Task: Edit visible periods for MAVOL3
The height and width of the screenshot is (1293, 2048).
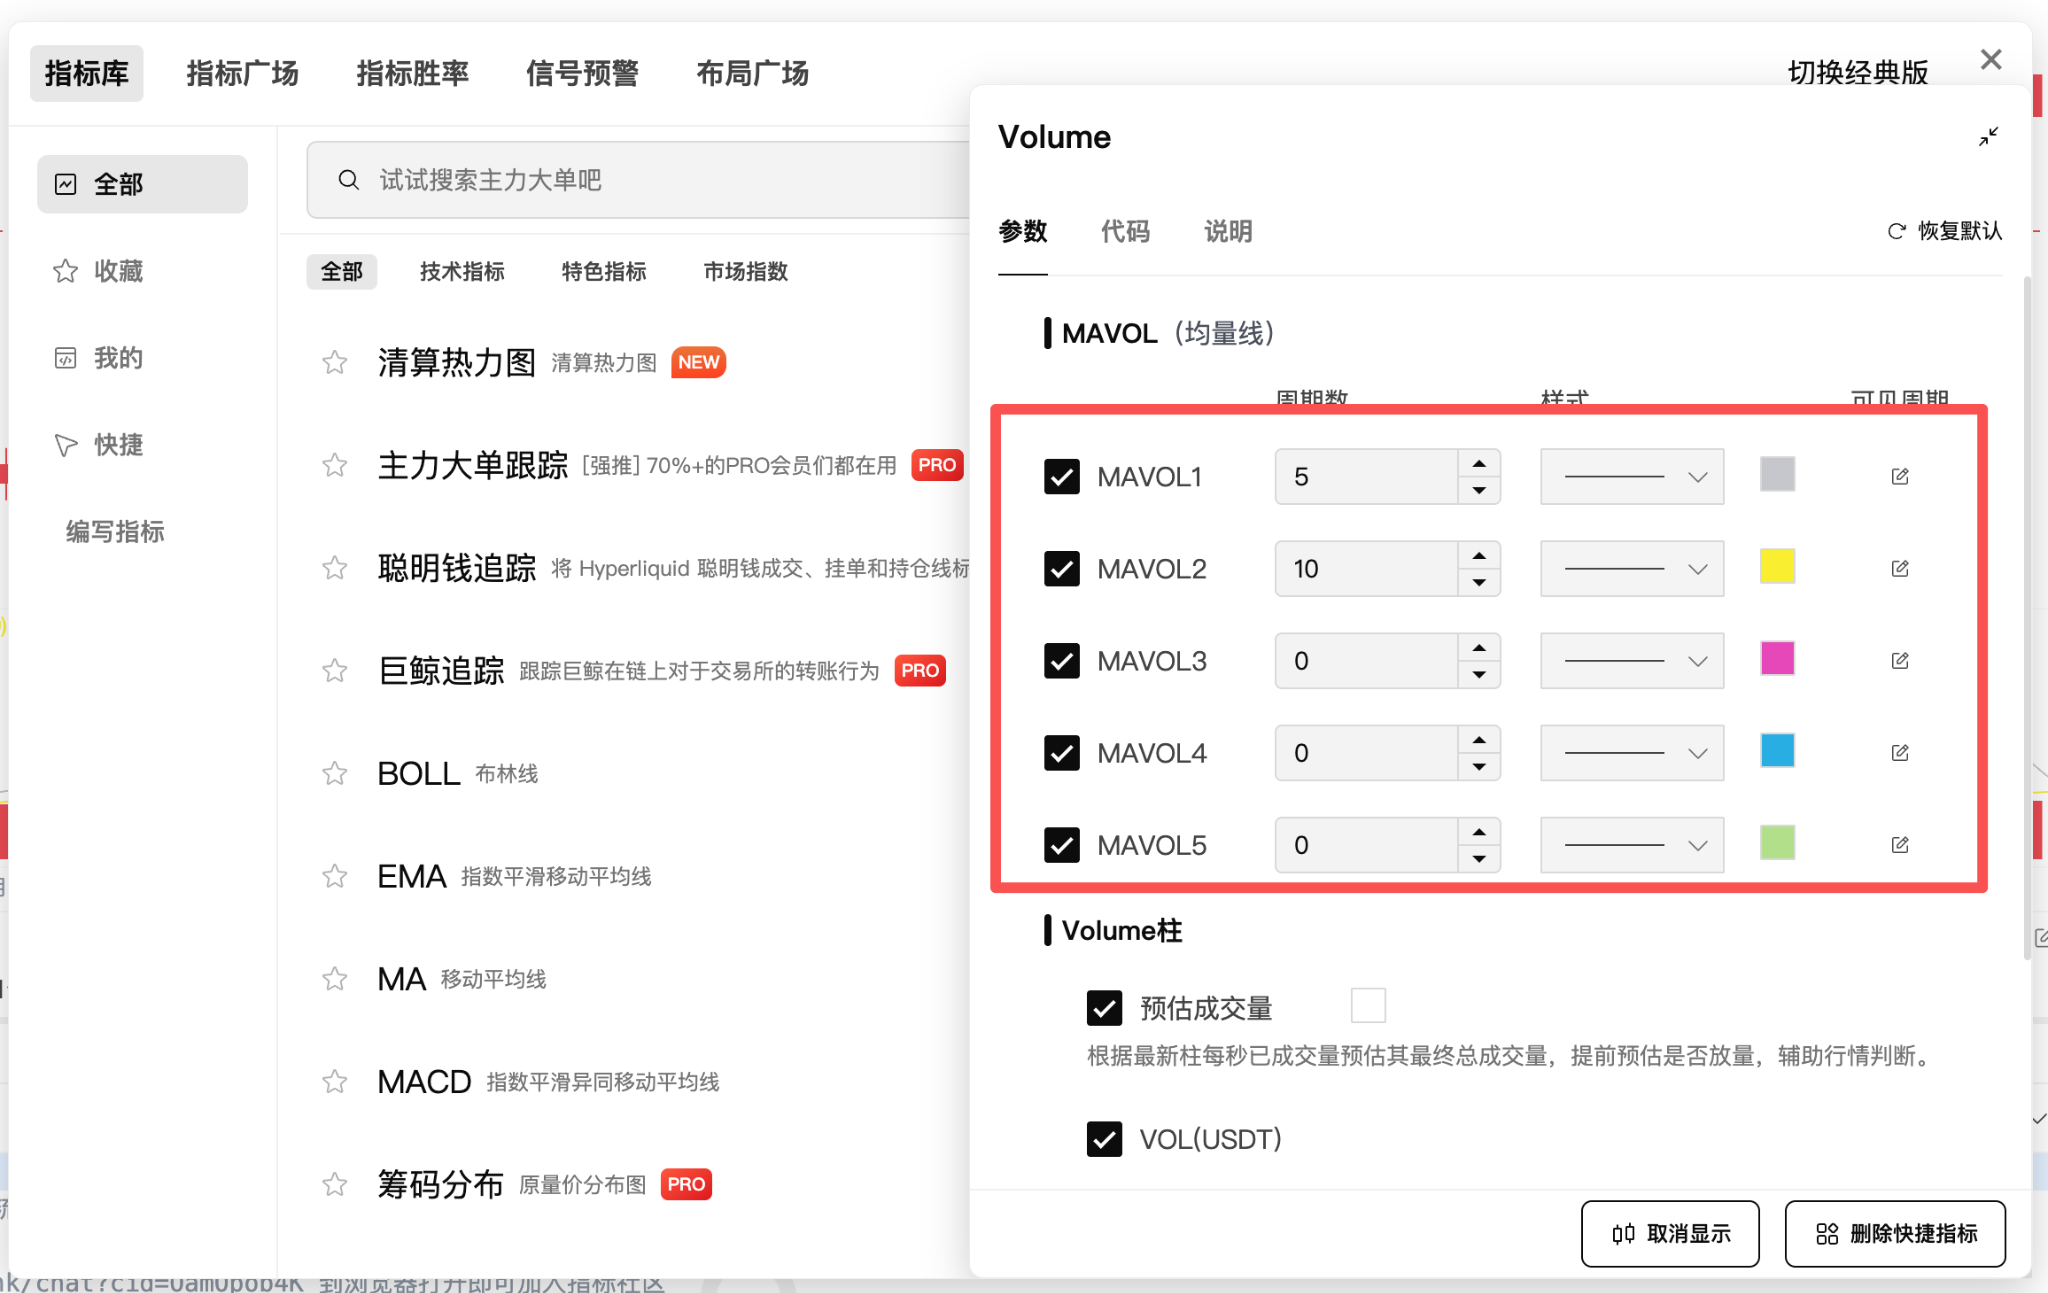Action: click(1900, 660)
